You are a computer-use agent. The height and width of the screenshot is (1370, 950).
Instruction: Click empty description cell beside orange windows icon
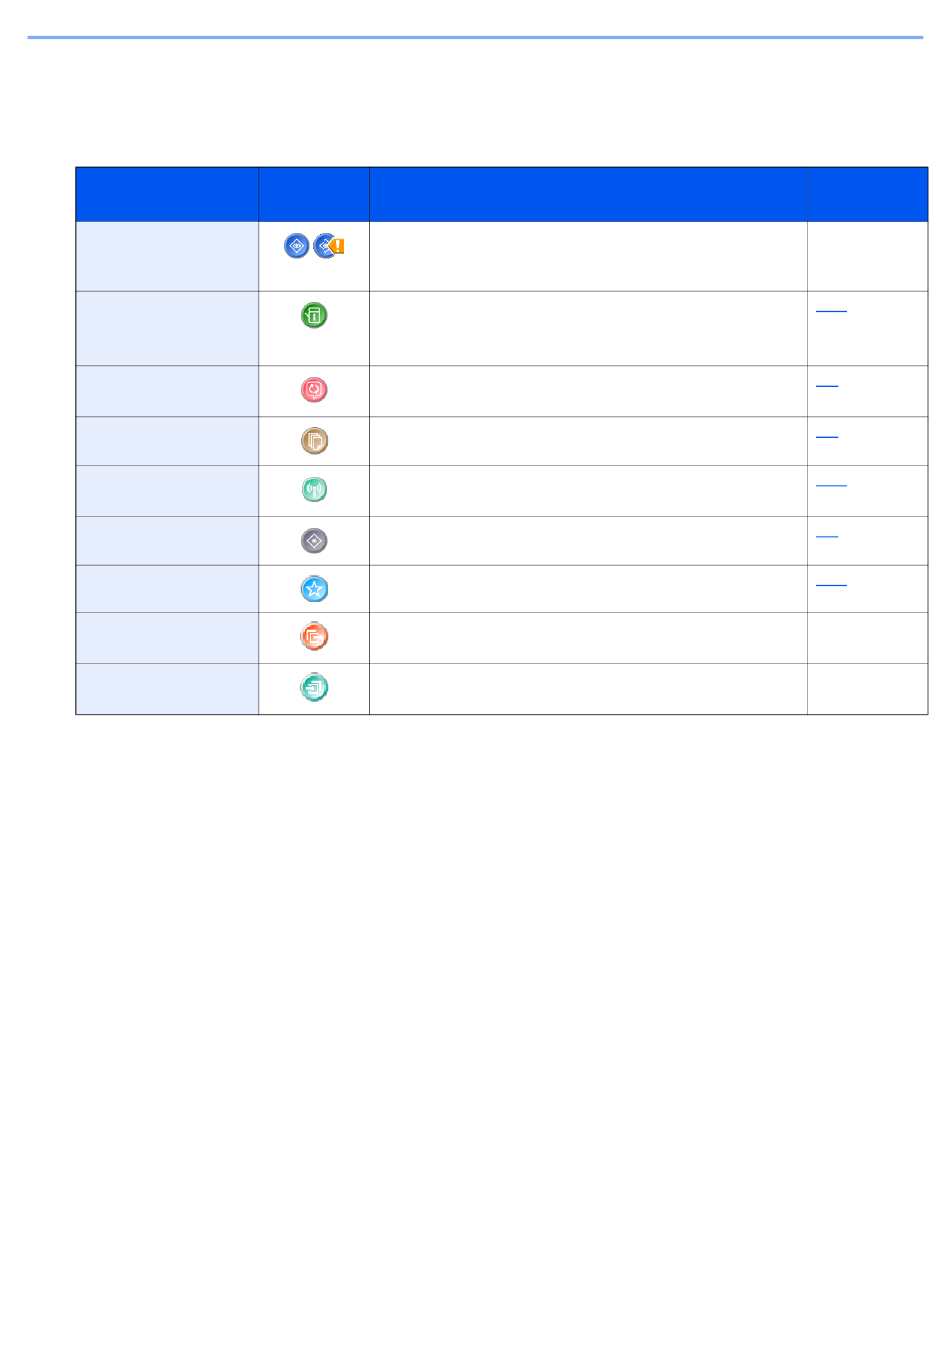click(x=588, y=638)
